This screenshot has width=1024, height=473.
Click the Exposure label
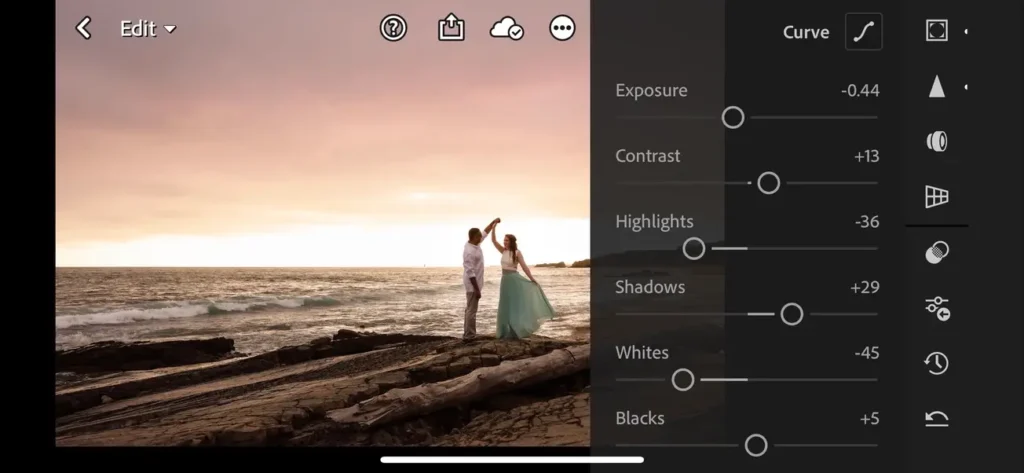pyautogui.click(x=651, y=91)
